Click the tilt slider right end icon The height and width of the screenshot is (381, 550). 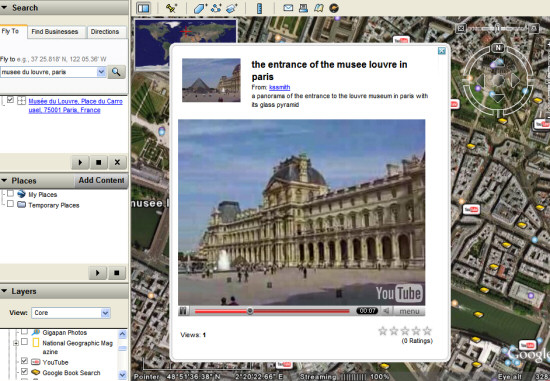(x=534, y=28)
